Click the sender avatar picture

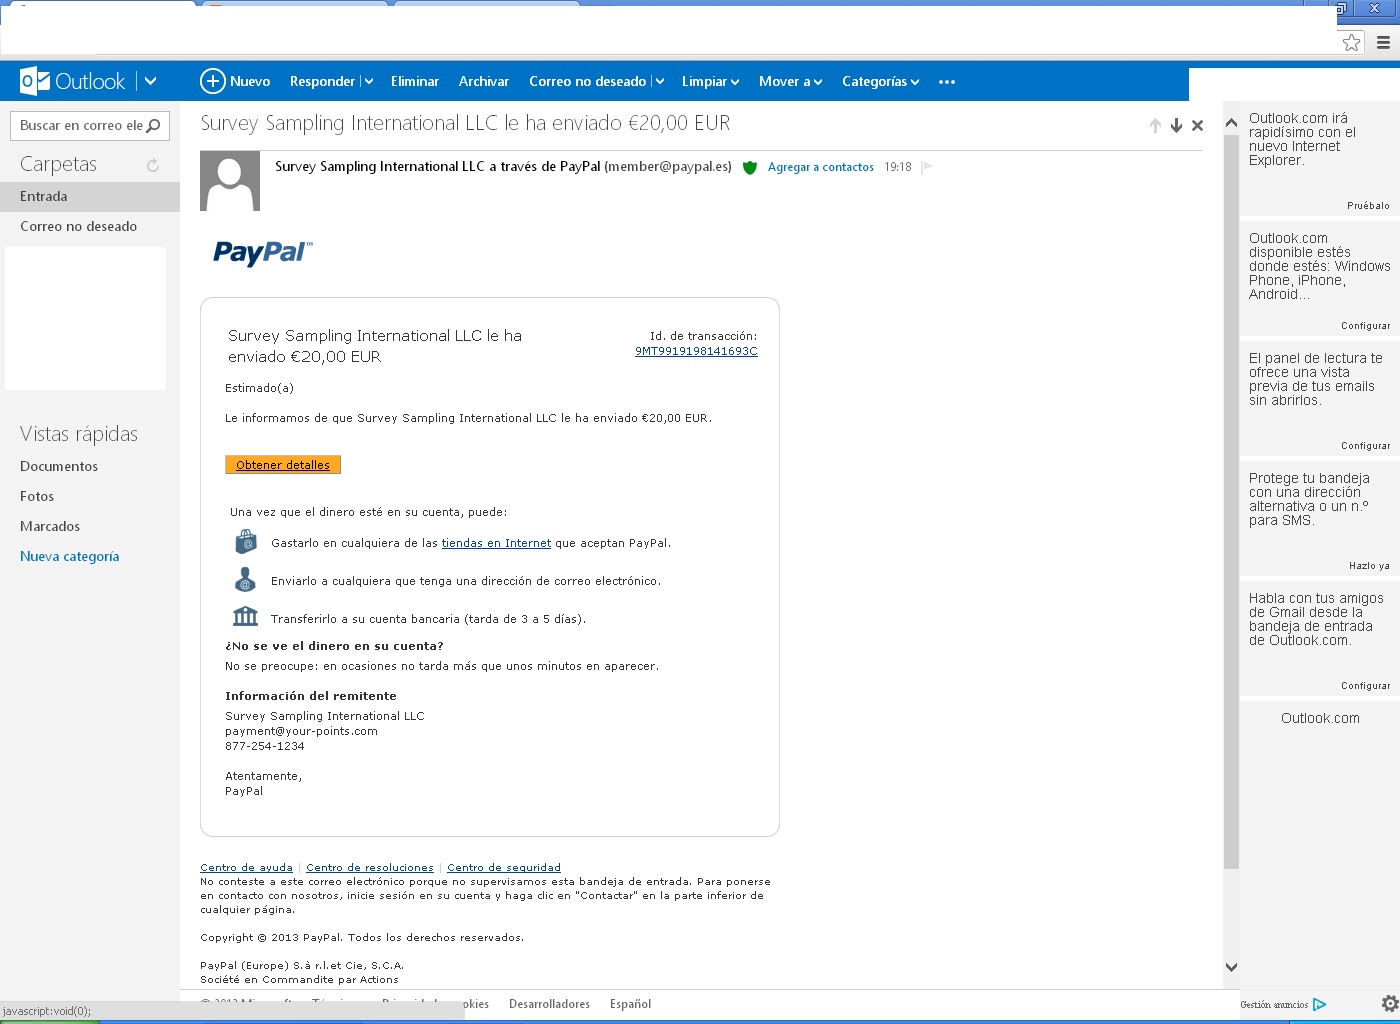click(x=230, y=181)
